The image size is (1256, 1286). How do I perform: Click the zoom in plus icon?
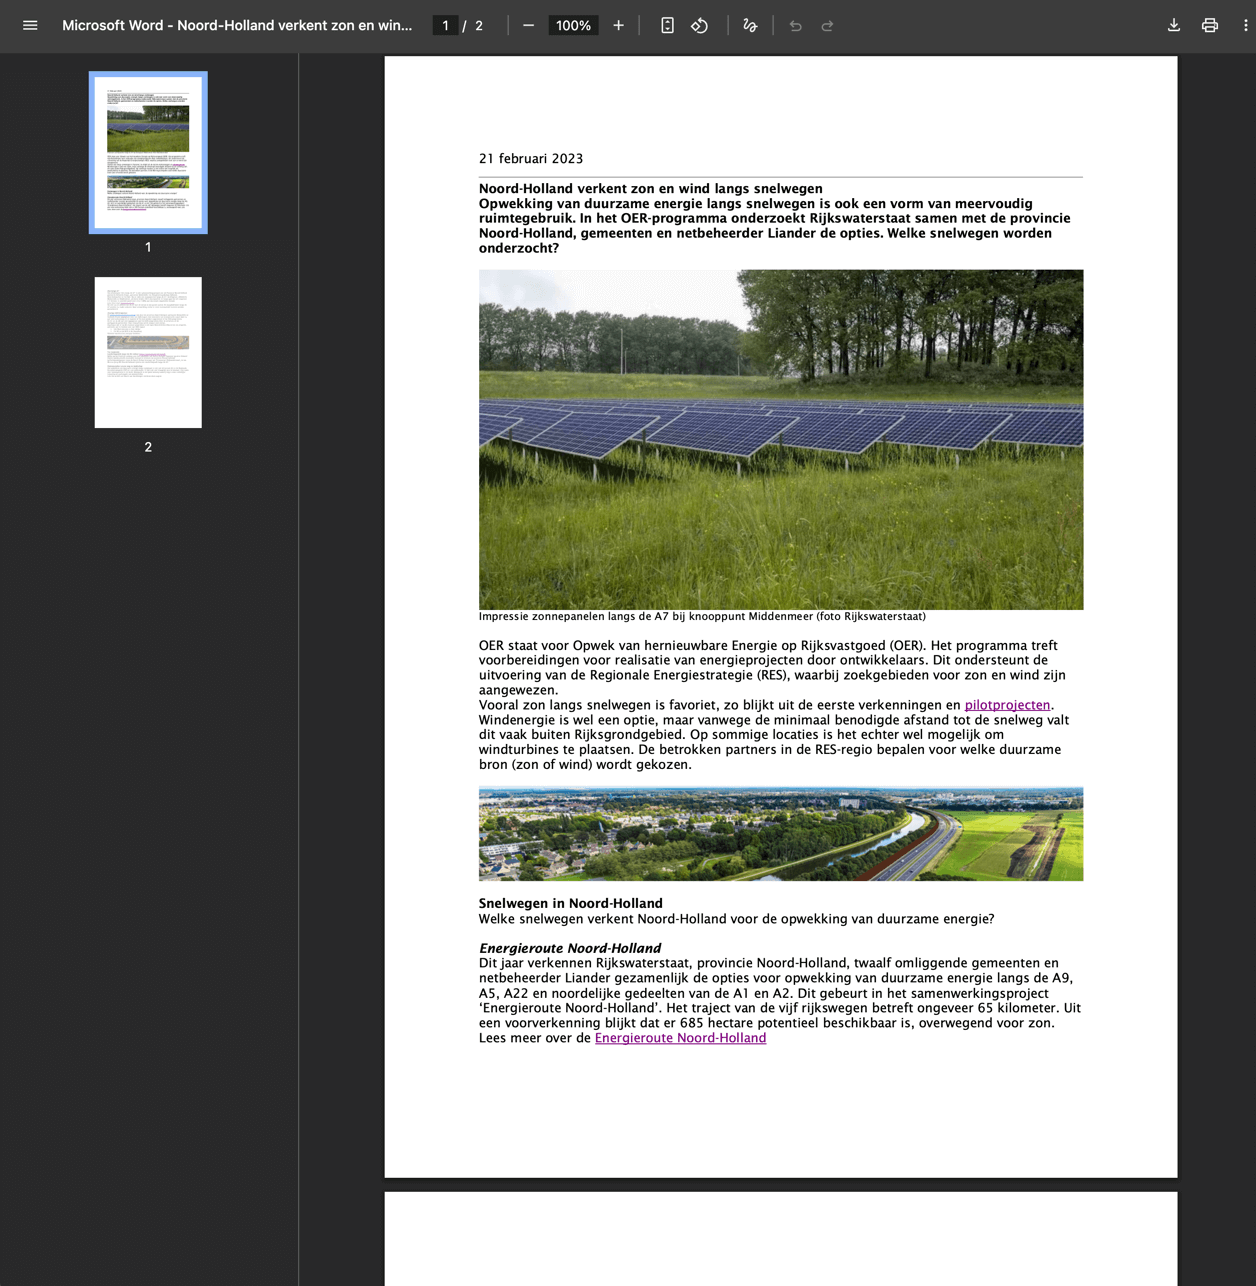pyautogui.click(x=618, y=26)
